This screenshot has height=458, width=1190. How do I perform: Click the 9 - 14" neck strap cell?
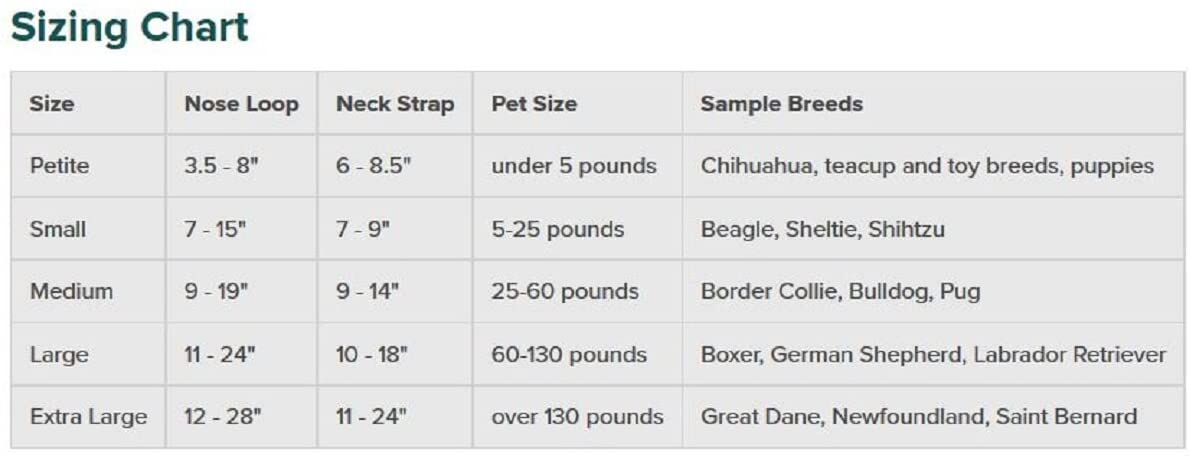click(367, 292)
